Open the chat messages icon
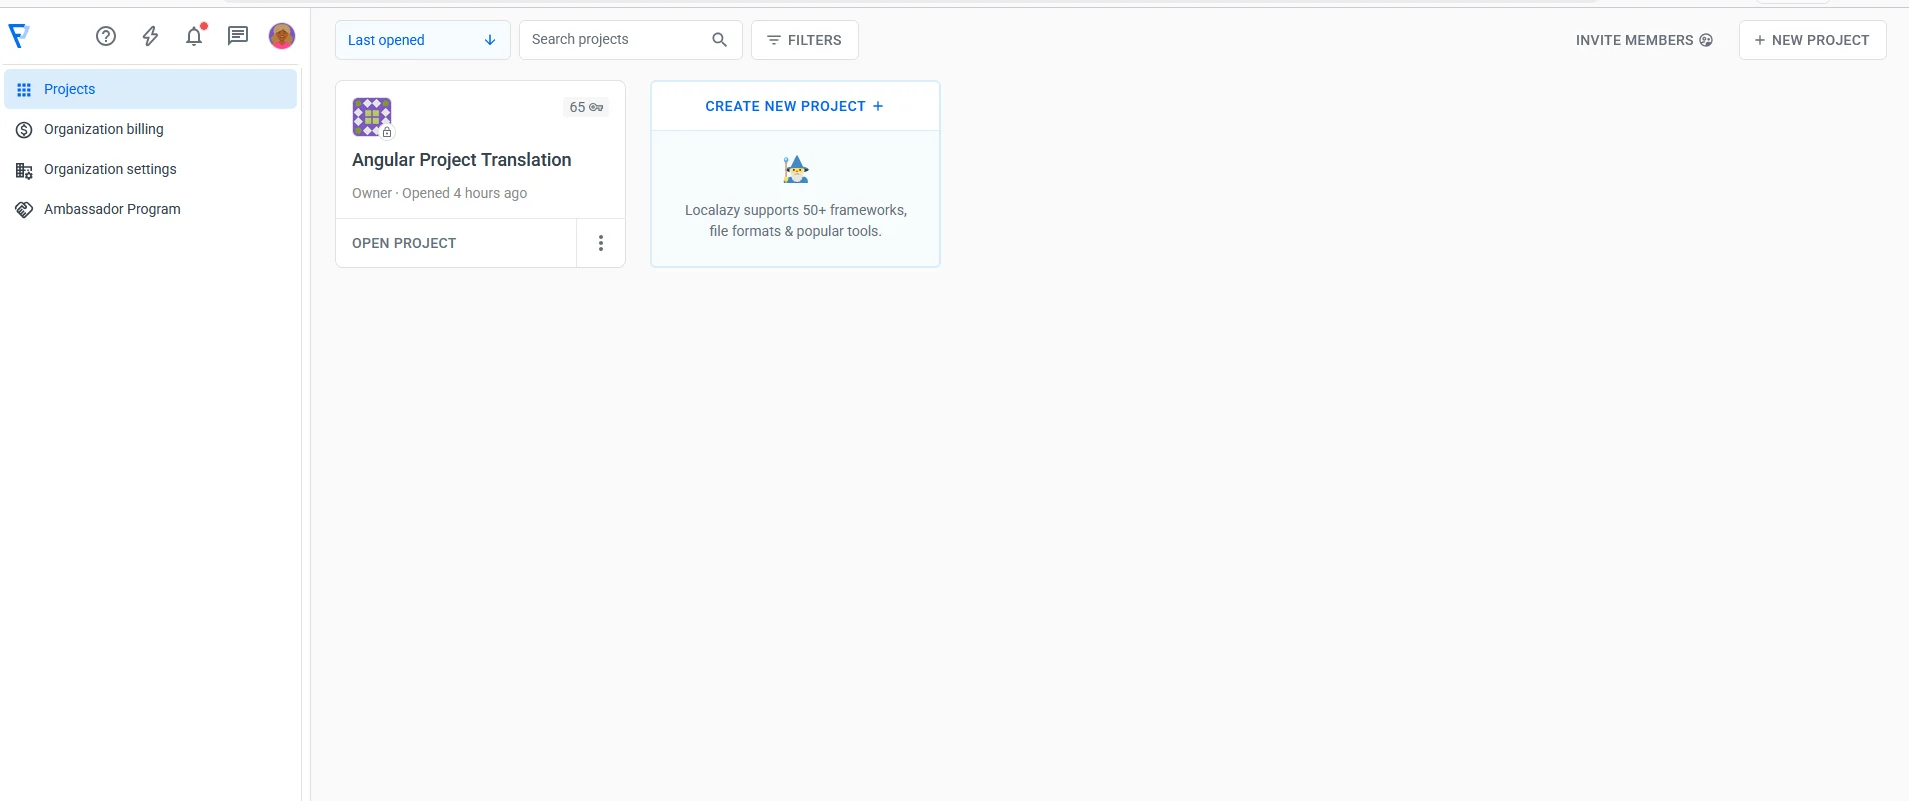1909x801 pixels. [x=238, y=37]
